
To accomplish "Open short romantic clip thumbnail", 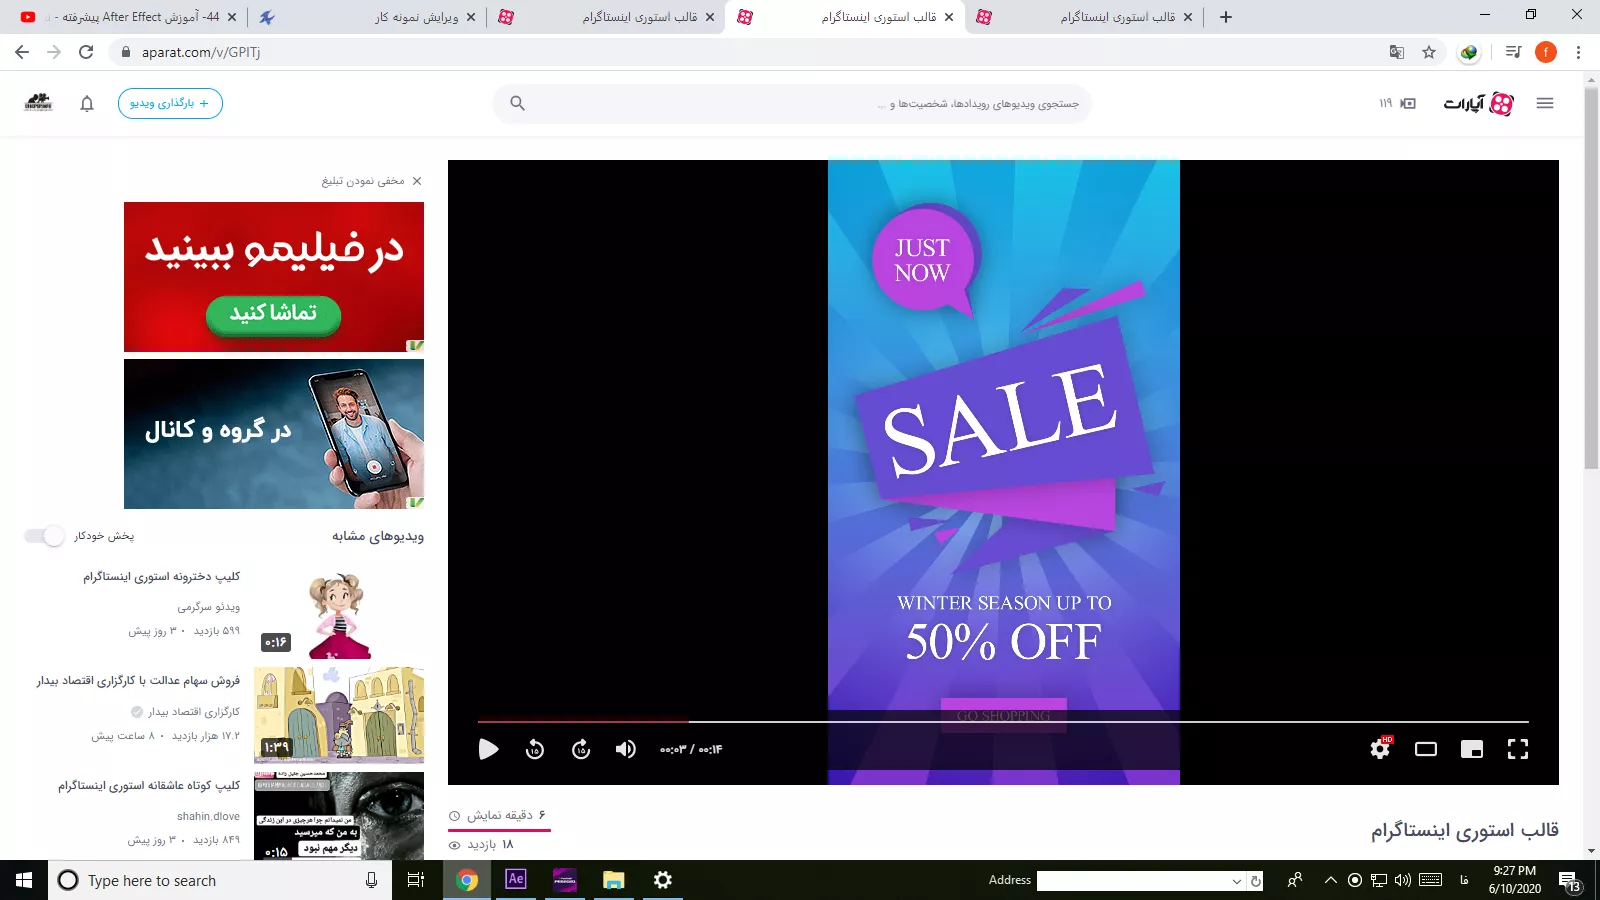I will [x=339, y=816].
